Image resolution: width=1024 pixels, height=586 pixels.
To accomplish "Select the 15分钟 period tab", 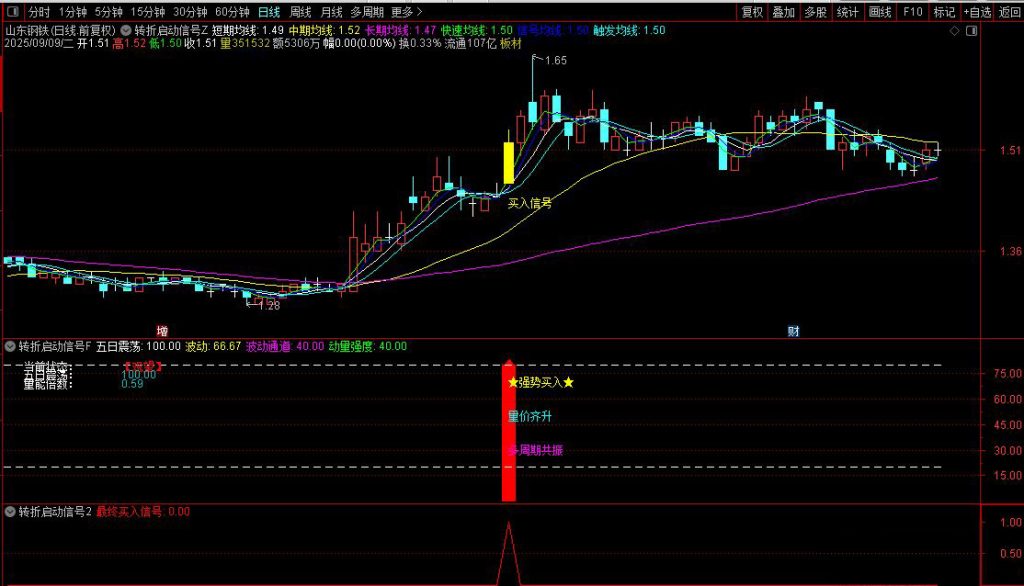I will (148, 13).
